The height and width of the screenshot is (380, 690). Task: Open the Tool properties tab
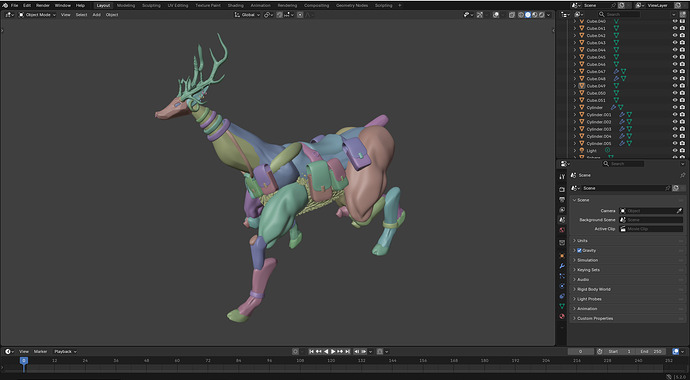(562, 176)
